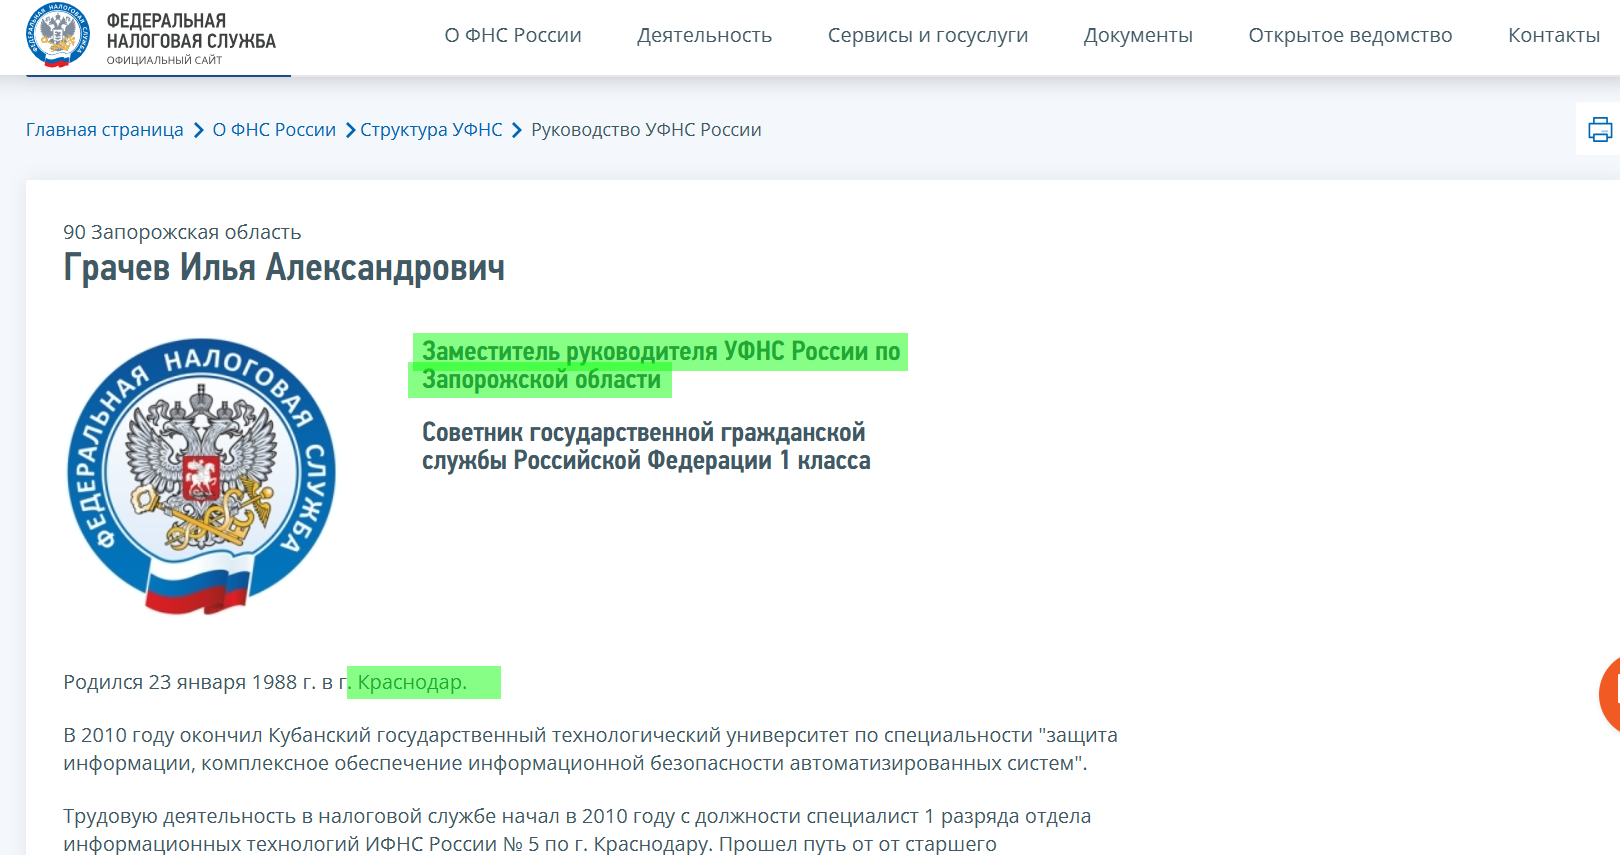Viewport: 1620px width, 855px height.
Task: Open the 'О ФНС России' top menu
Action: [x=513, y=35]
